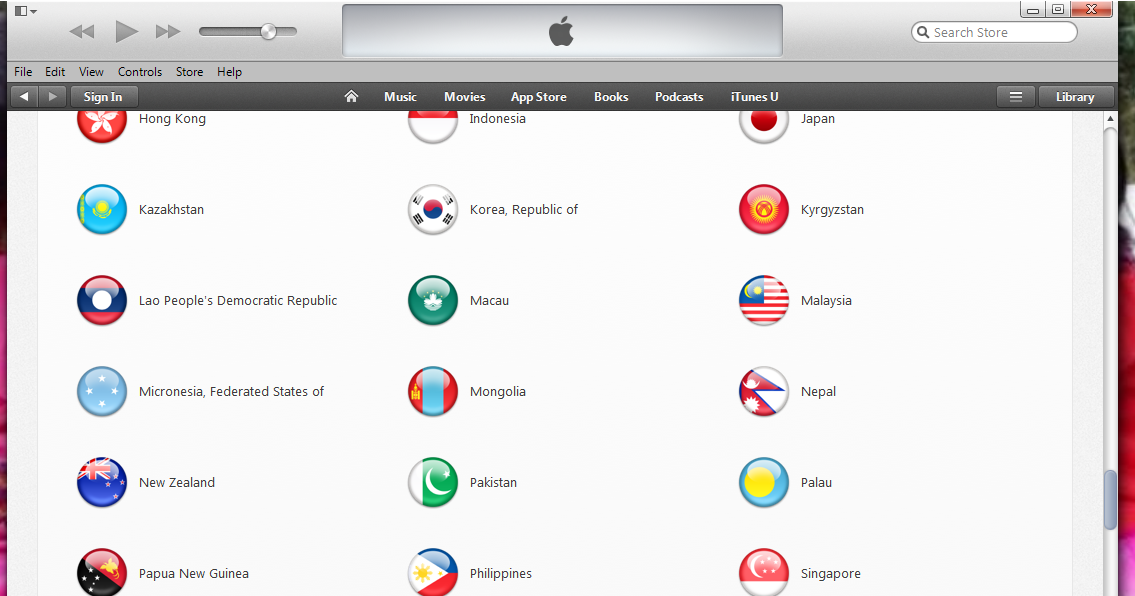This screenshot has height=596, width=1135.
Task: Click the fast forward next track button
Action: [x=168, y=31]
